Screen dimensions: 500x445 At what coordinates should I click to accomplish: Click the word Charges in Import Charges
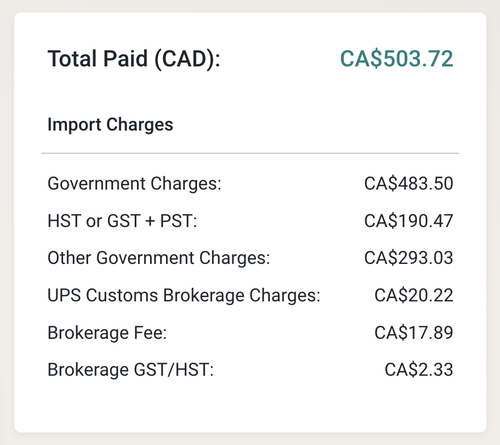click(x=140, y=125)
